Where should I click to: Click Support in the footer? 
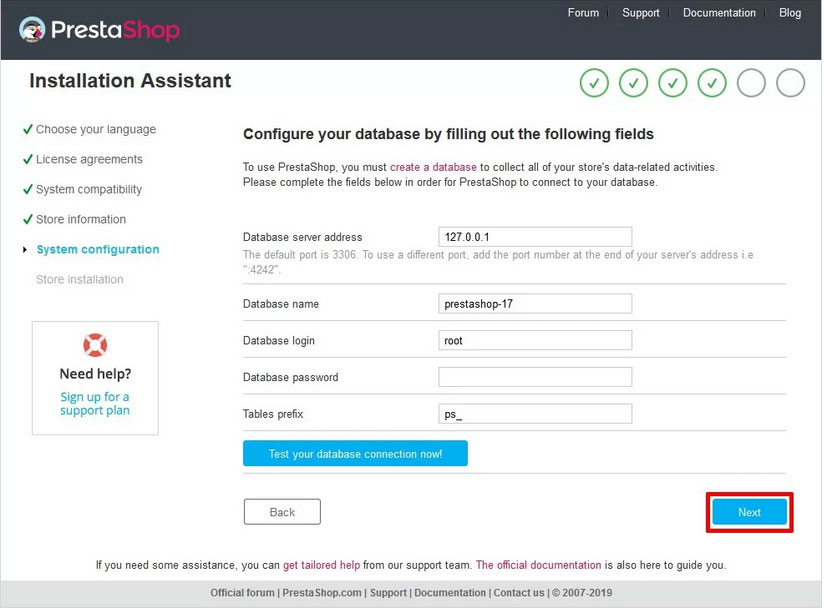(x=388, y=593)
